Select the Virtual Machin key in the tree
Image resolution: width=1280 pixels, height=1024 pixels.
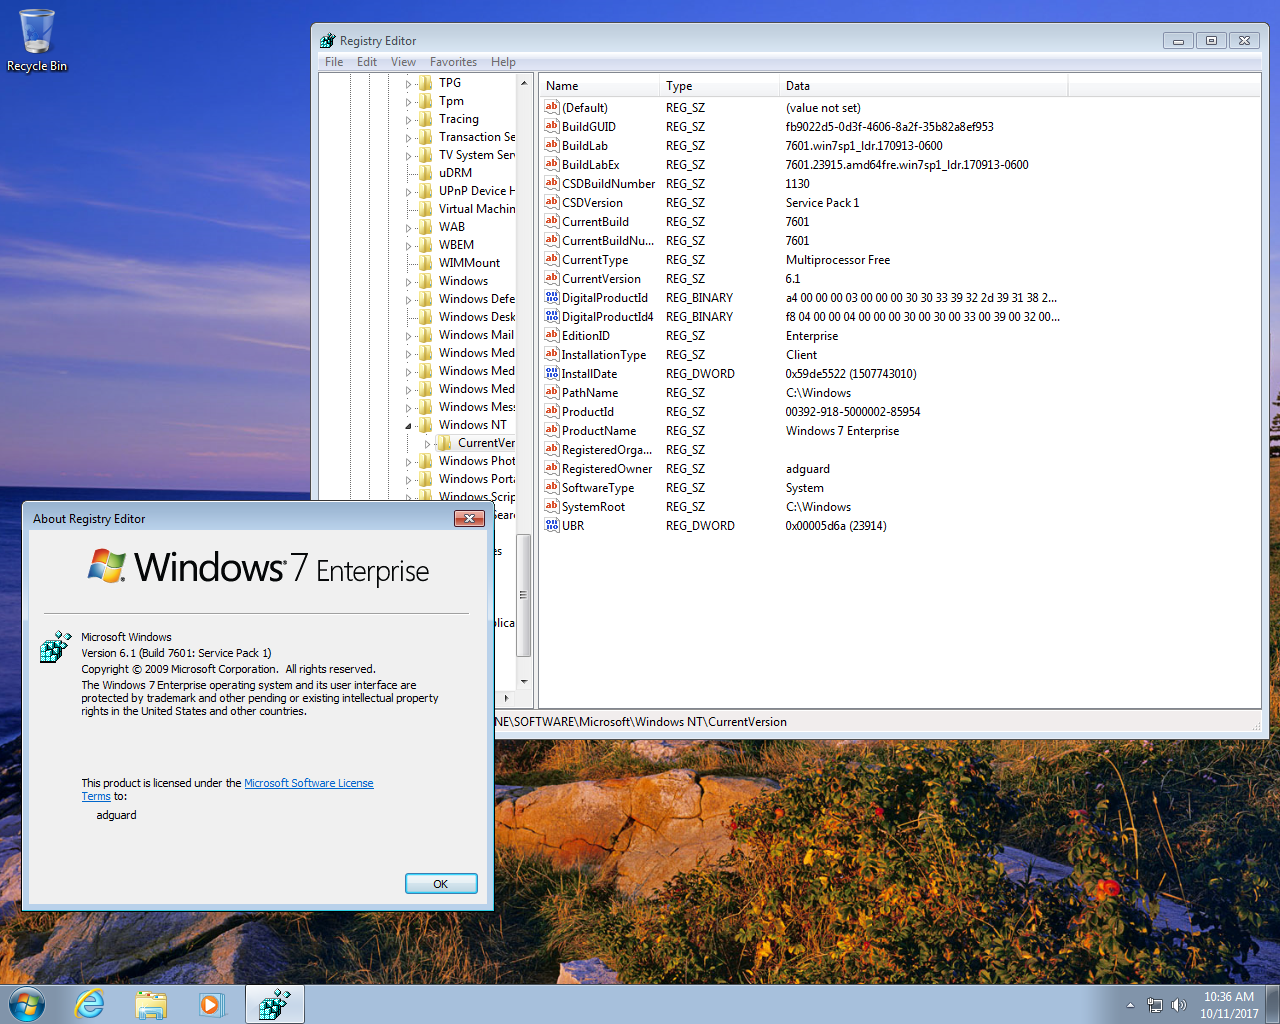coord(477,209)
